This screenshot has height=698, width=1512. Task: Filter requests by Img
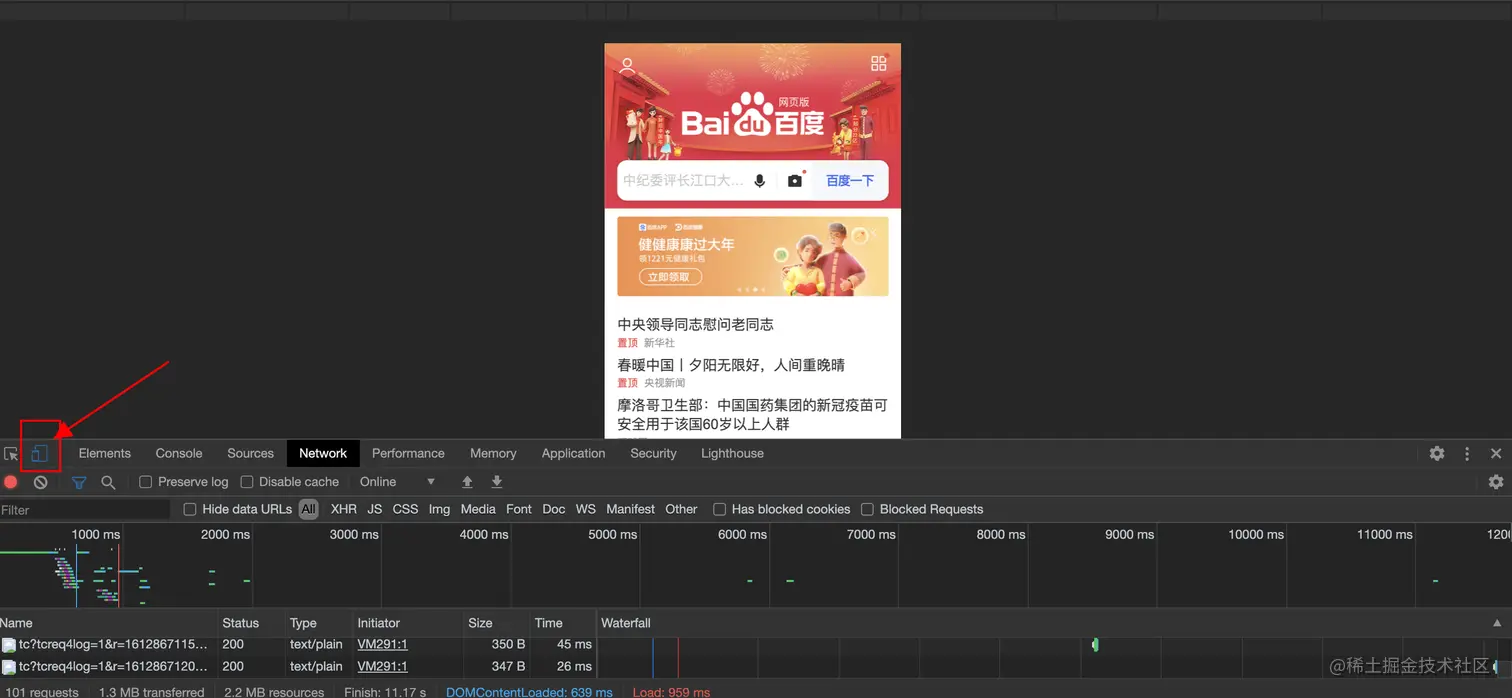click(x=439, y=509)
